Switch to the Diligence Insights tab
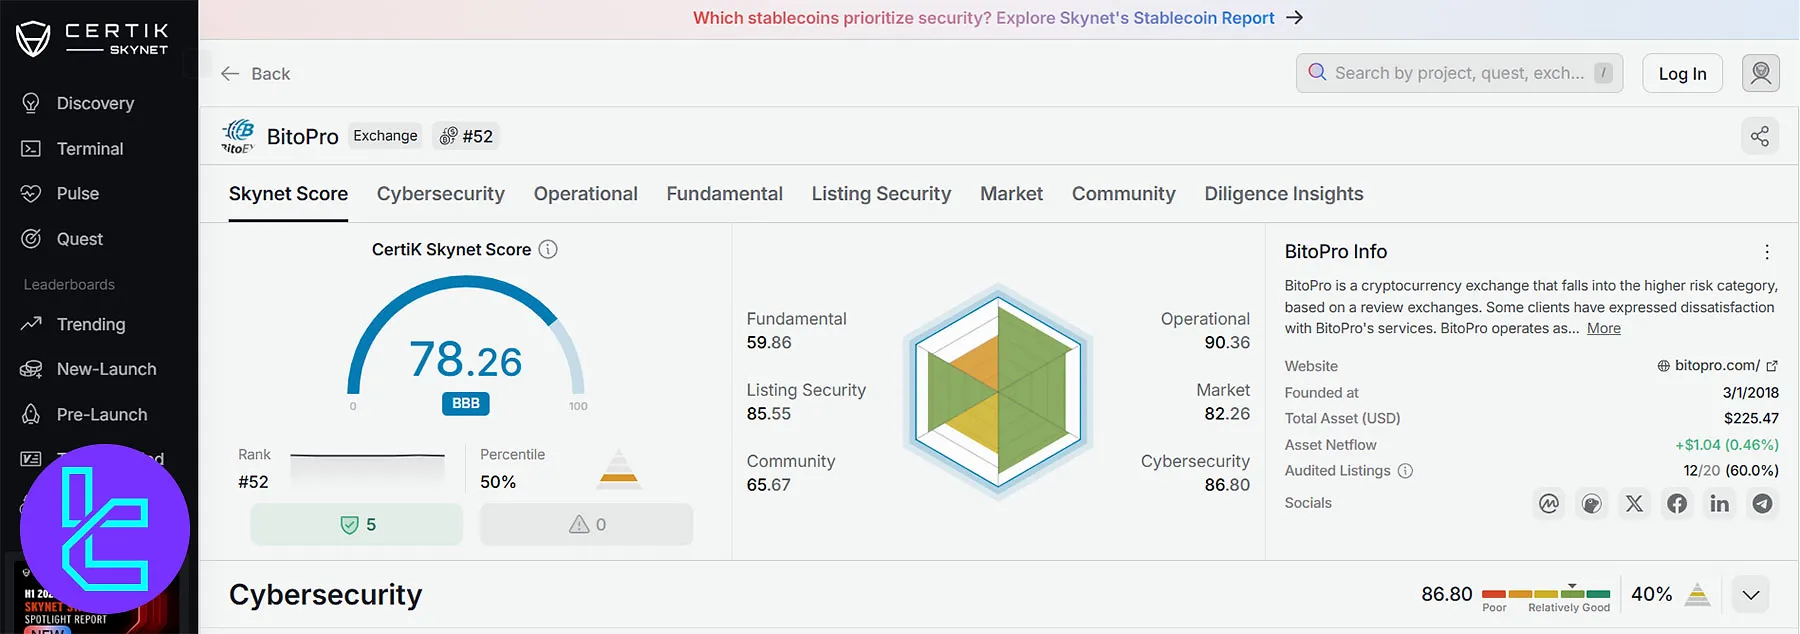This screenshot has height=634, width=1800. click(x=1284, y=194)
